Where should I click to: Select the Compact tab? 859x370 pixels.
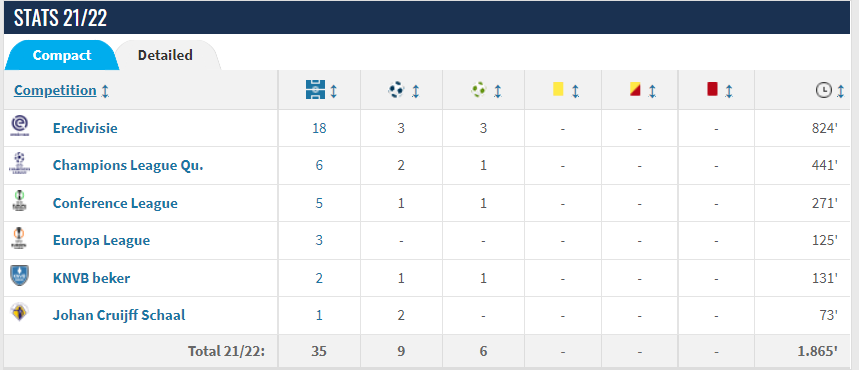62,55
